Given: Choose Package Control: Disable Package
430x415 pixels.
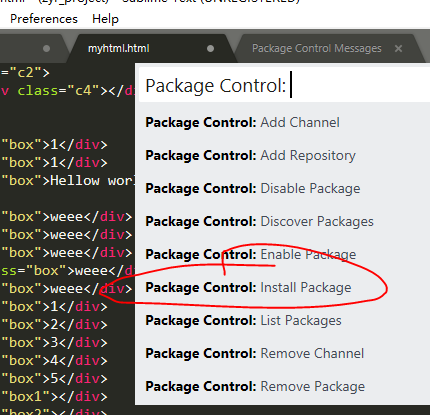Looking at the screenshot, I should click(283, 188).
